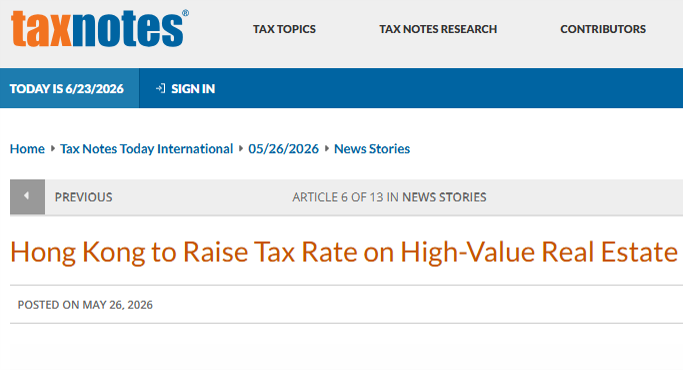Click ARTICLE 6 OF 13 IN NEWS STORIES text
The image size is (683, 371).
(389, 197)
